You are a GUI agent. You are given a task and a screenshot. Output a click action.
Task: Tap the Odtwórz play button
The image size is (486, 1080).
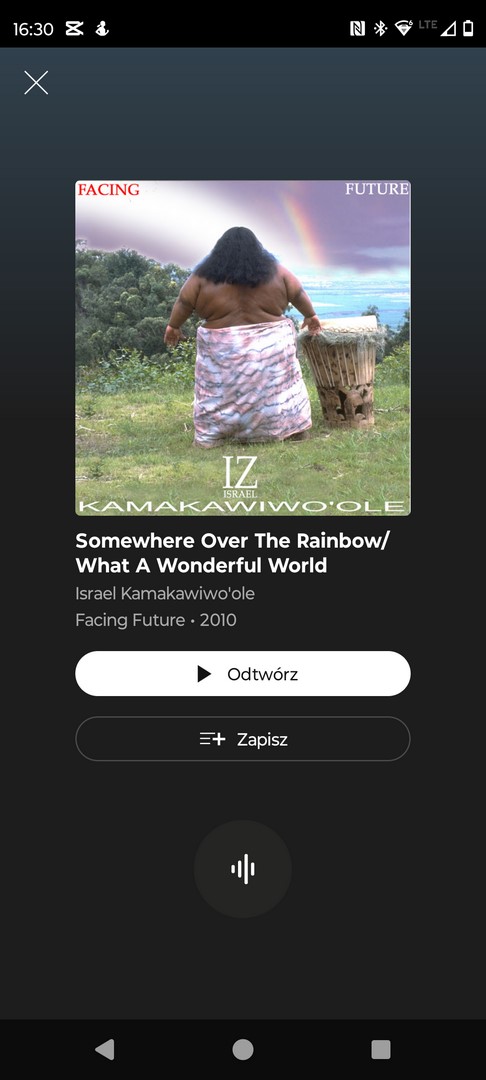pyautogui.click(x=243, y=674)
